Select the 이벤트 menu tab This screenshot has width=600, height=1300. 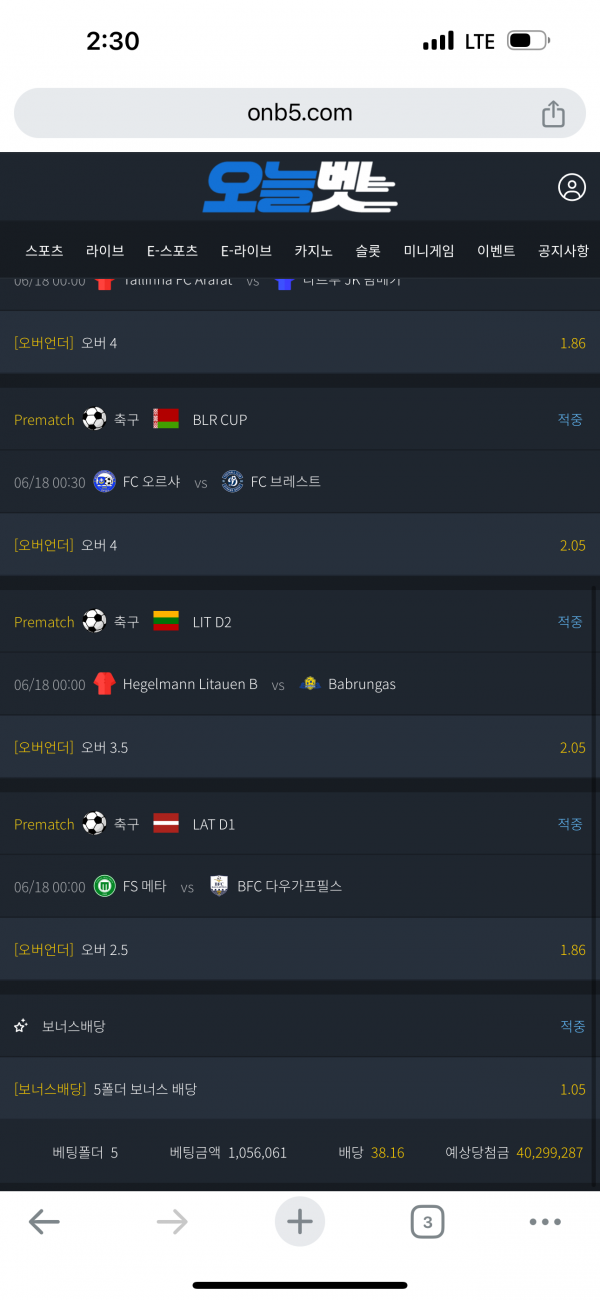(x=496, y=251)
